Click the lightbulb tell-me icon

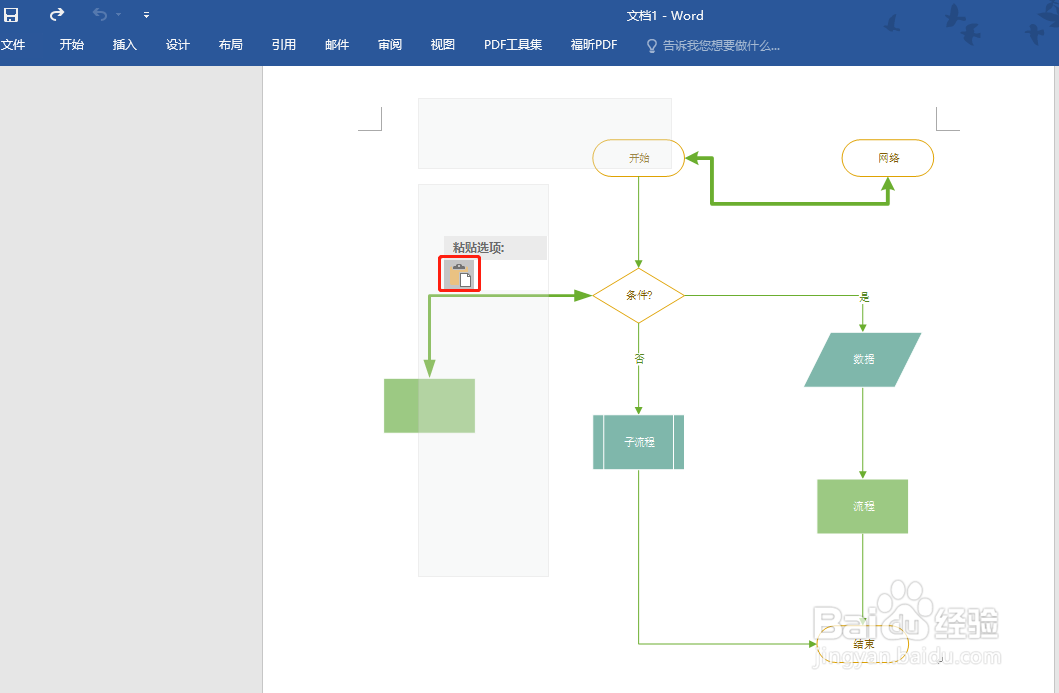click(652, 46)
